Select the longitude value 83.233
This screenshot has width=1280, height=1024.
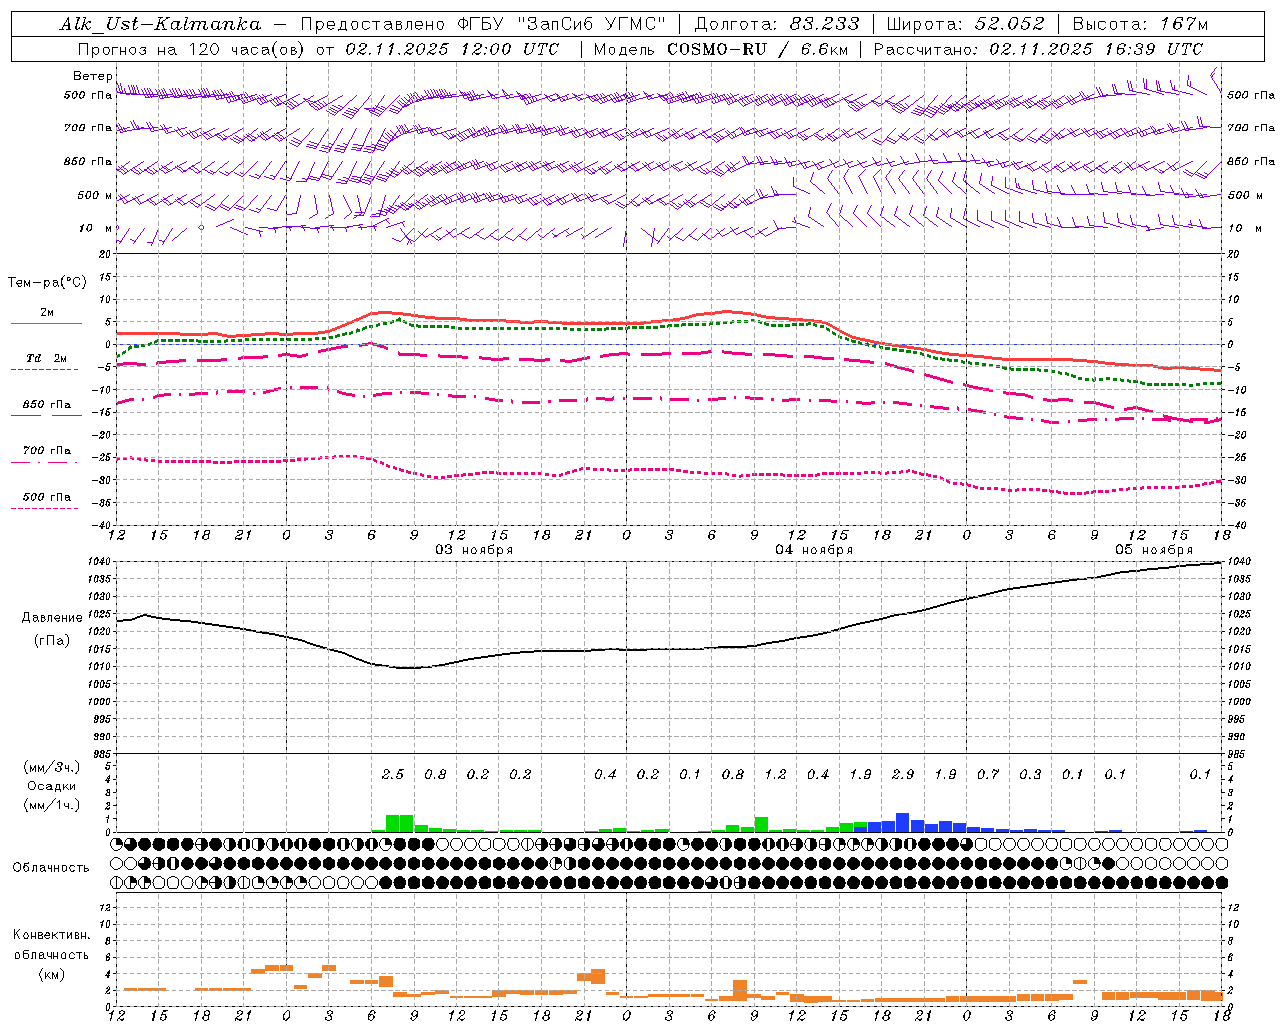pos(825,24)
